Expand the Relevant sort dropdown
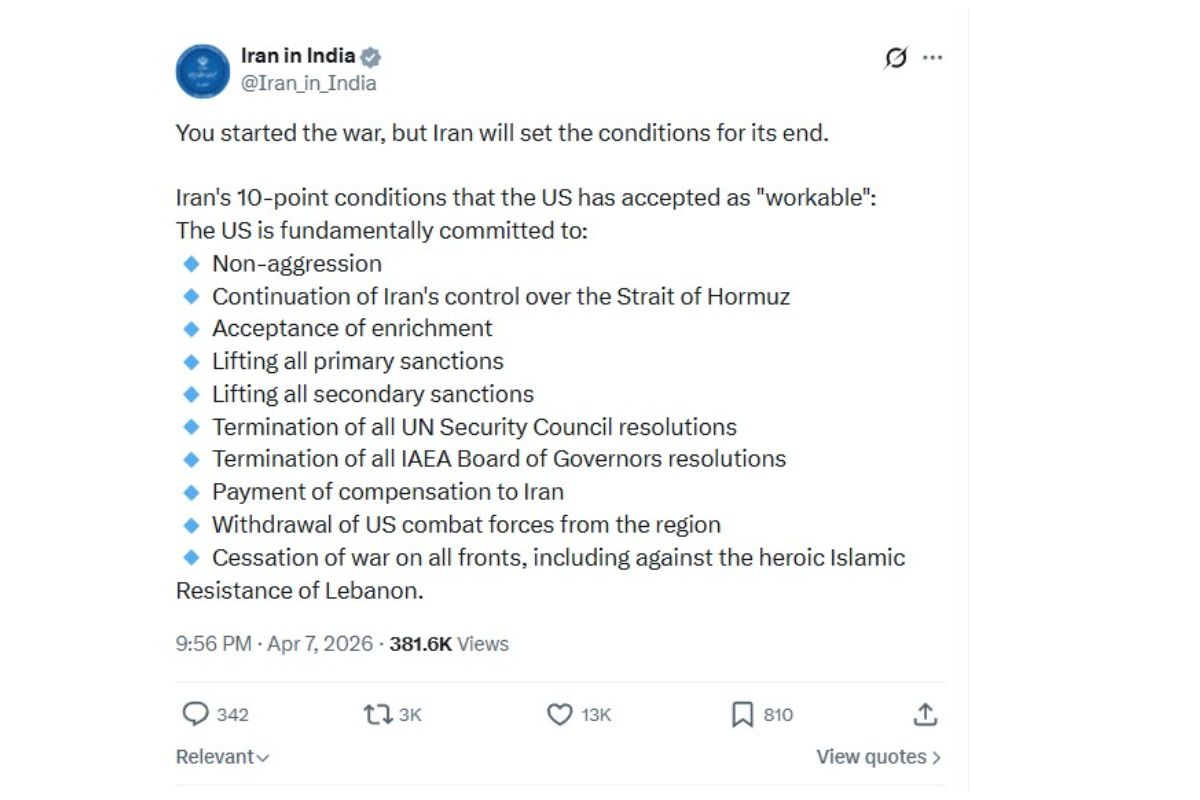The width and height of the screenshot is (1200, 800). click(x=222, y=757)
